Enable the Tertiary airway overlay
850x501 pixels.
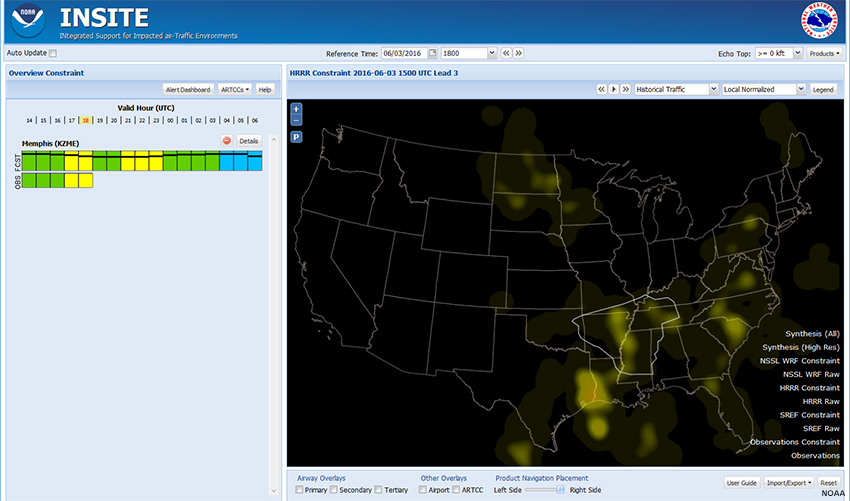tap(378, 490)
